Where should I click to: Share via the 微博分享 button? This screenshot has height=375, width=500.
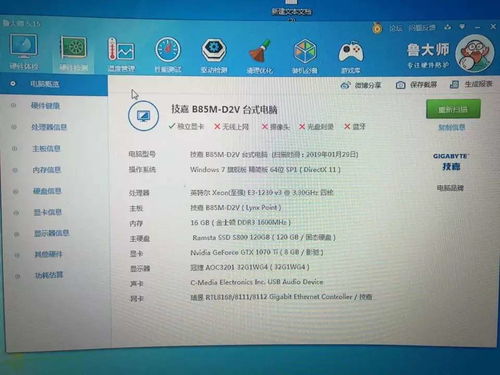coord(361,85)
